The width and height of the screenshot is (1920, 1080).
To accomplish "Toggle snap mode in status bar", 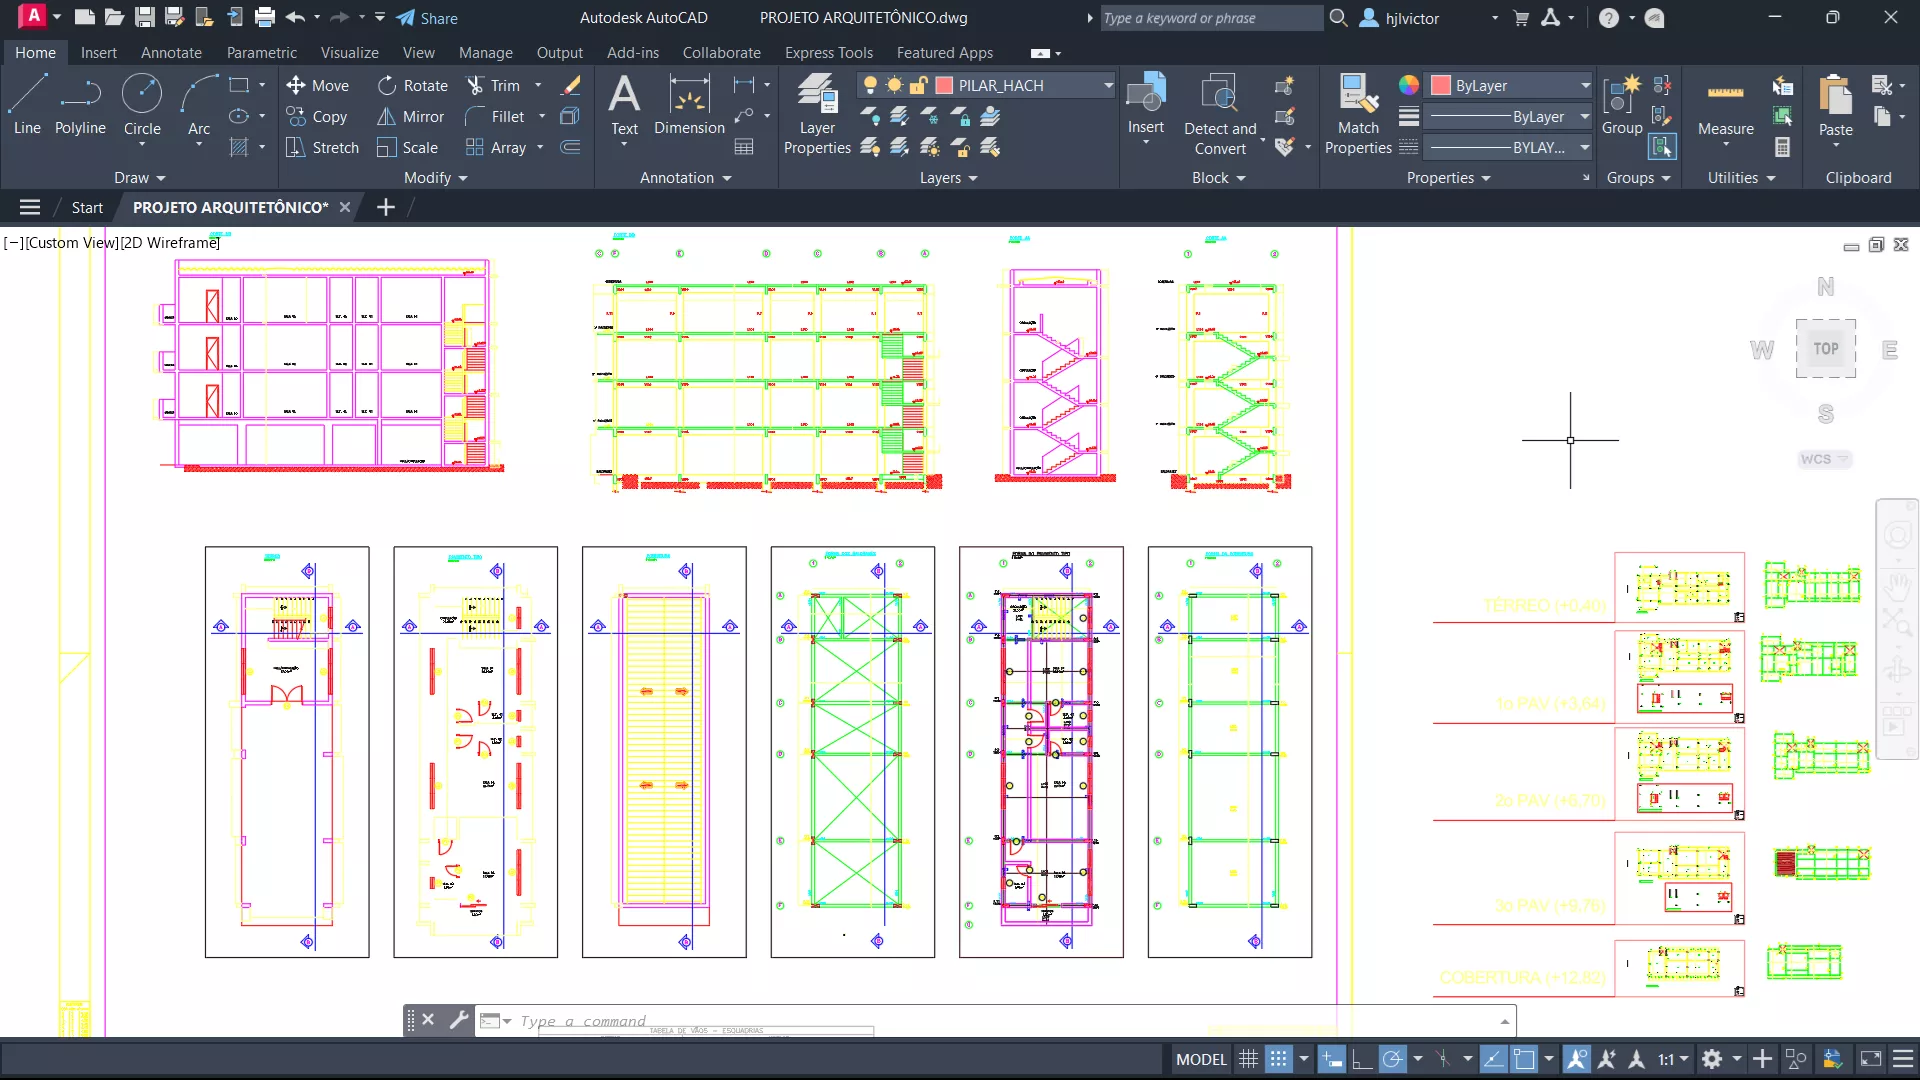I will tap(1278, 1059).
